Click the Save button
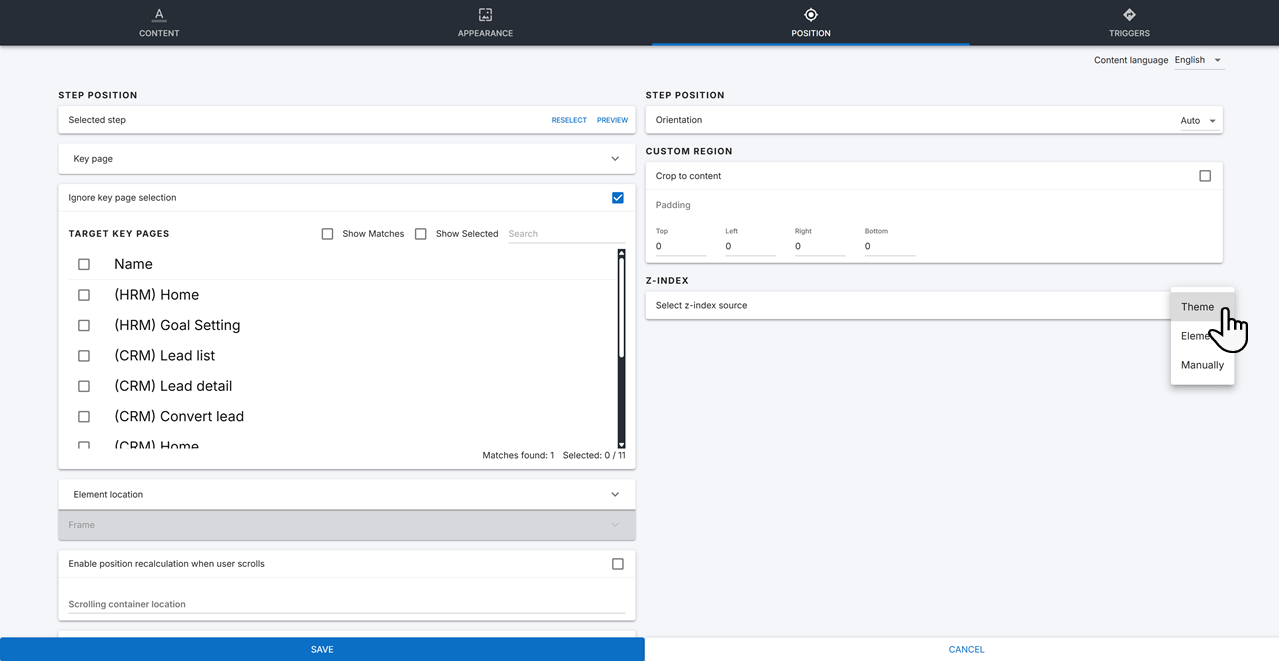1279x661 pixels. point(322,649)
